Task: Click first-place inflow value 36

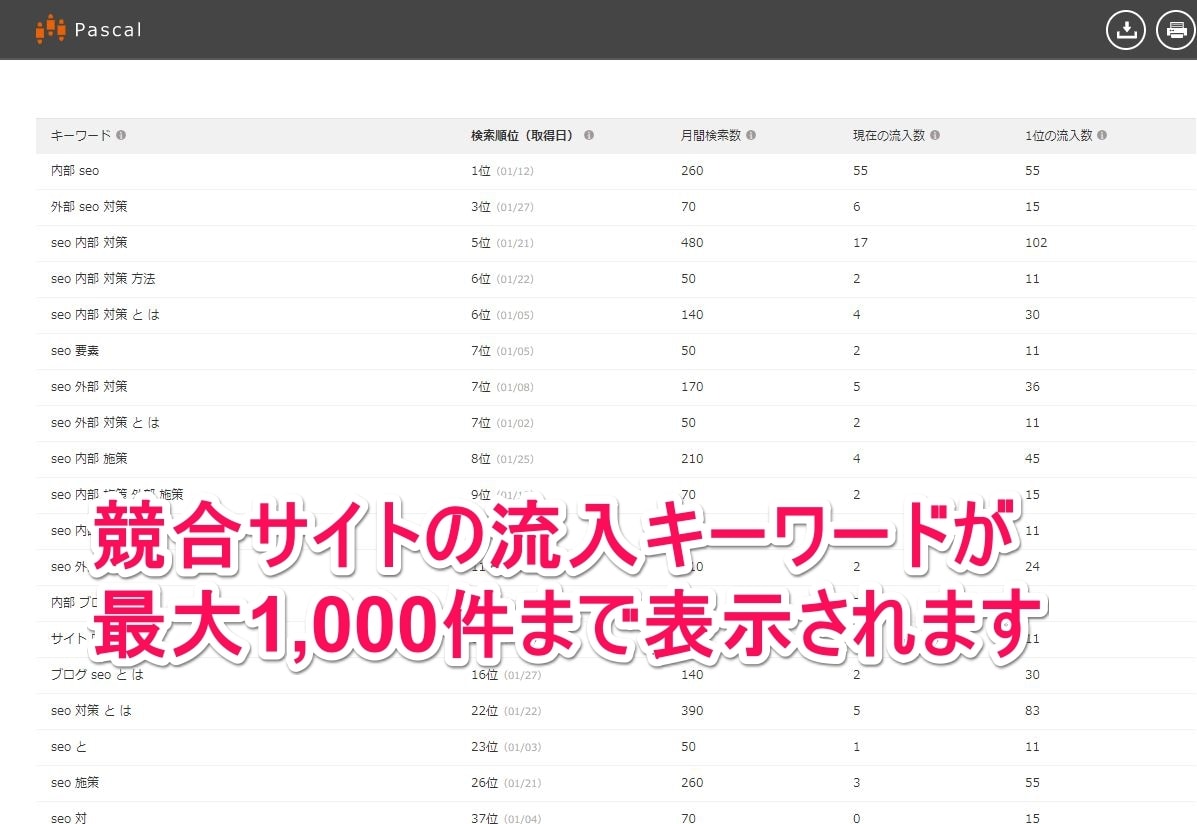Action: click(1032, 387)
